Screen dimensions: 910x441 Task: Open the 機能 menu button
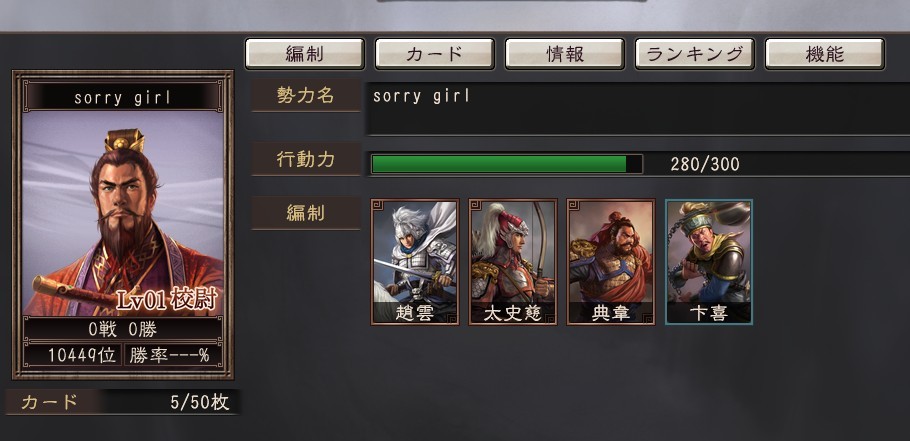click(825, 54)
